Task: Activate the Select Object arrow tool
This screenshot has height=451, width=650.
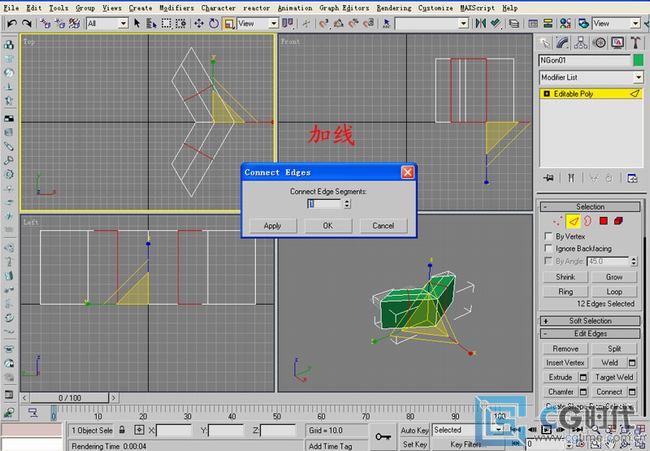Action: (137, 24)
